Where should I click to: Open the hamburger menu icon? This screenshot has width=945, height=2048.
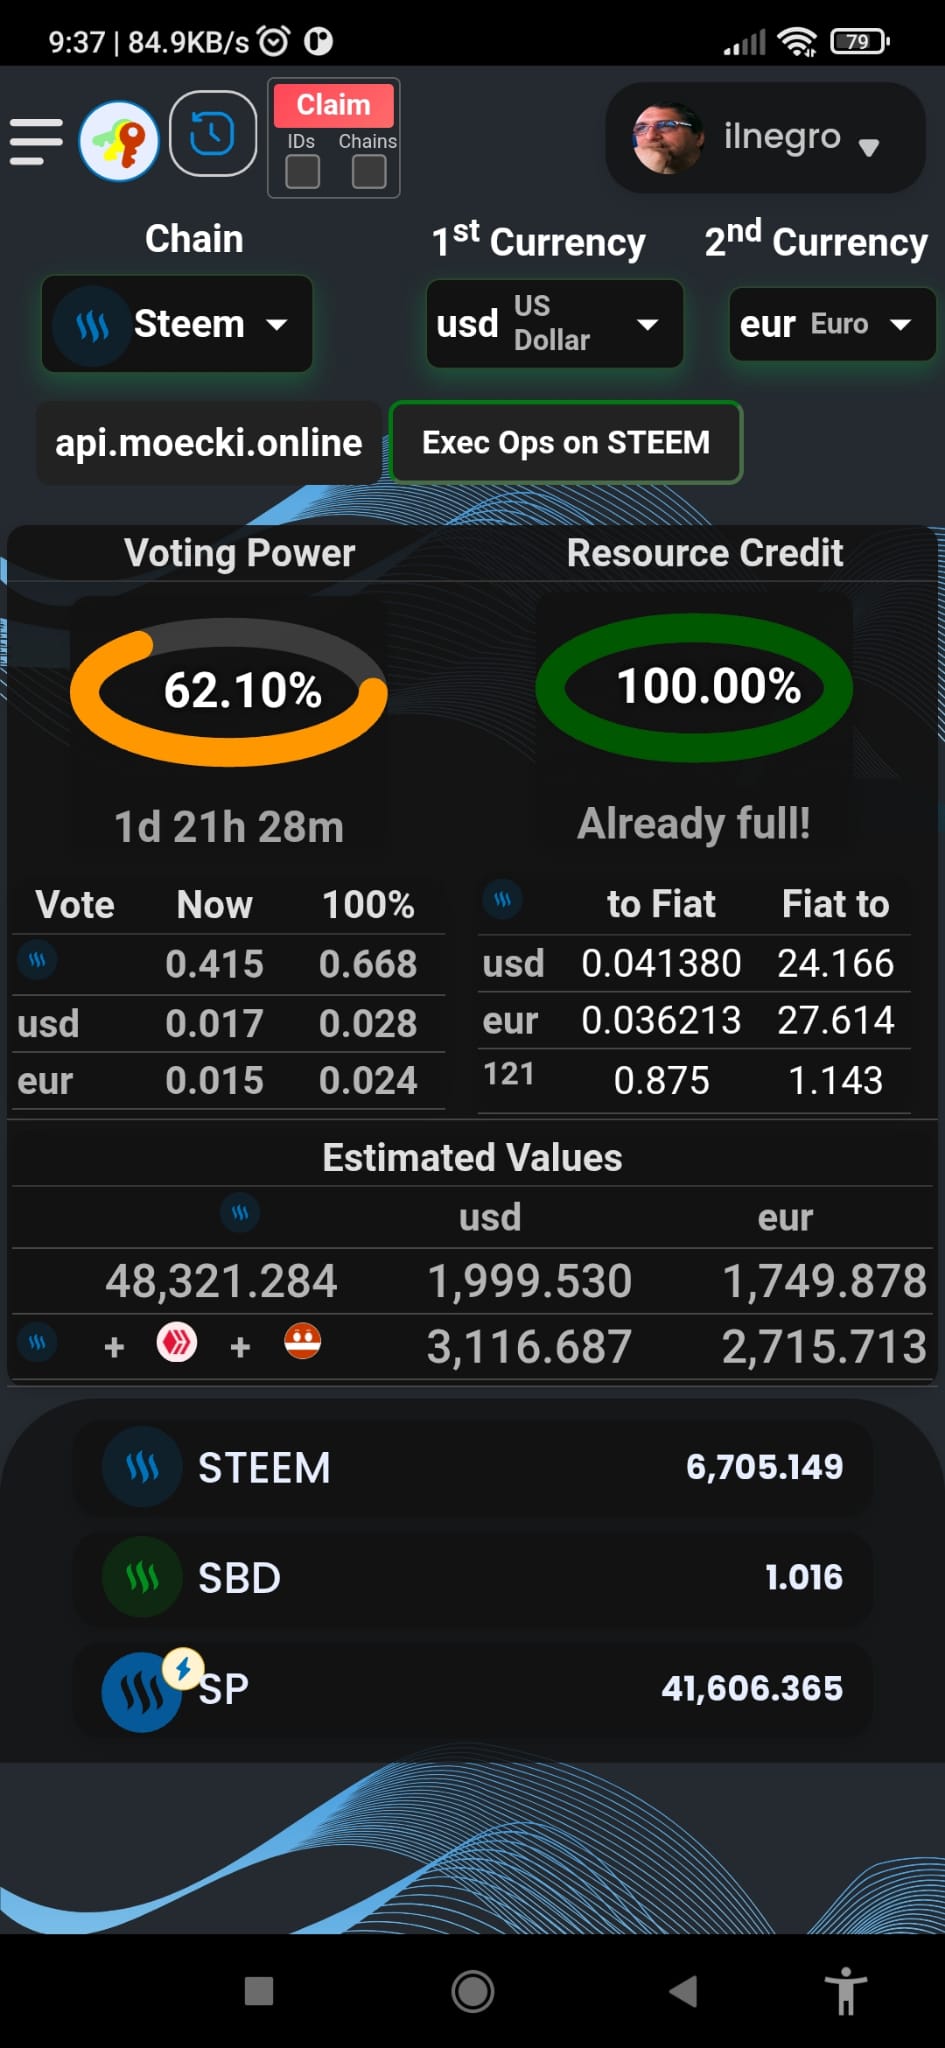(36, 141)
